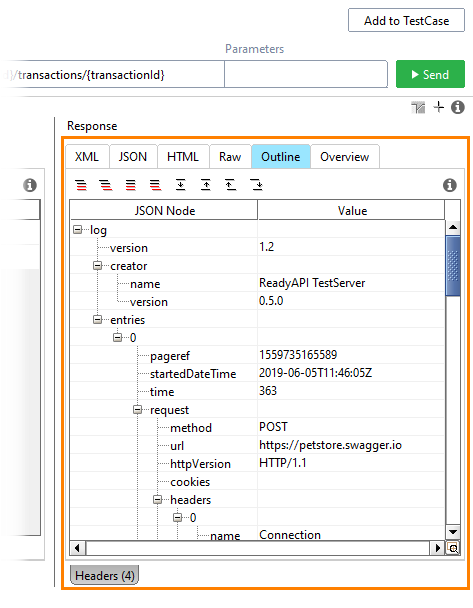Click the seventh outline toolbar icon with up arrow
Image resolution: width=473 pixels, height=608 pixels.
tap(231, 185)
